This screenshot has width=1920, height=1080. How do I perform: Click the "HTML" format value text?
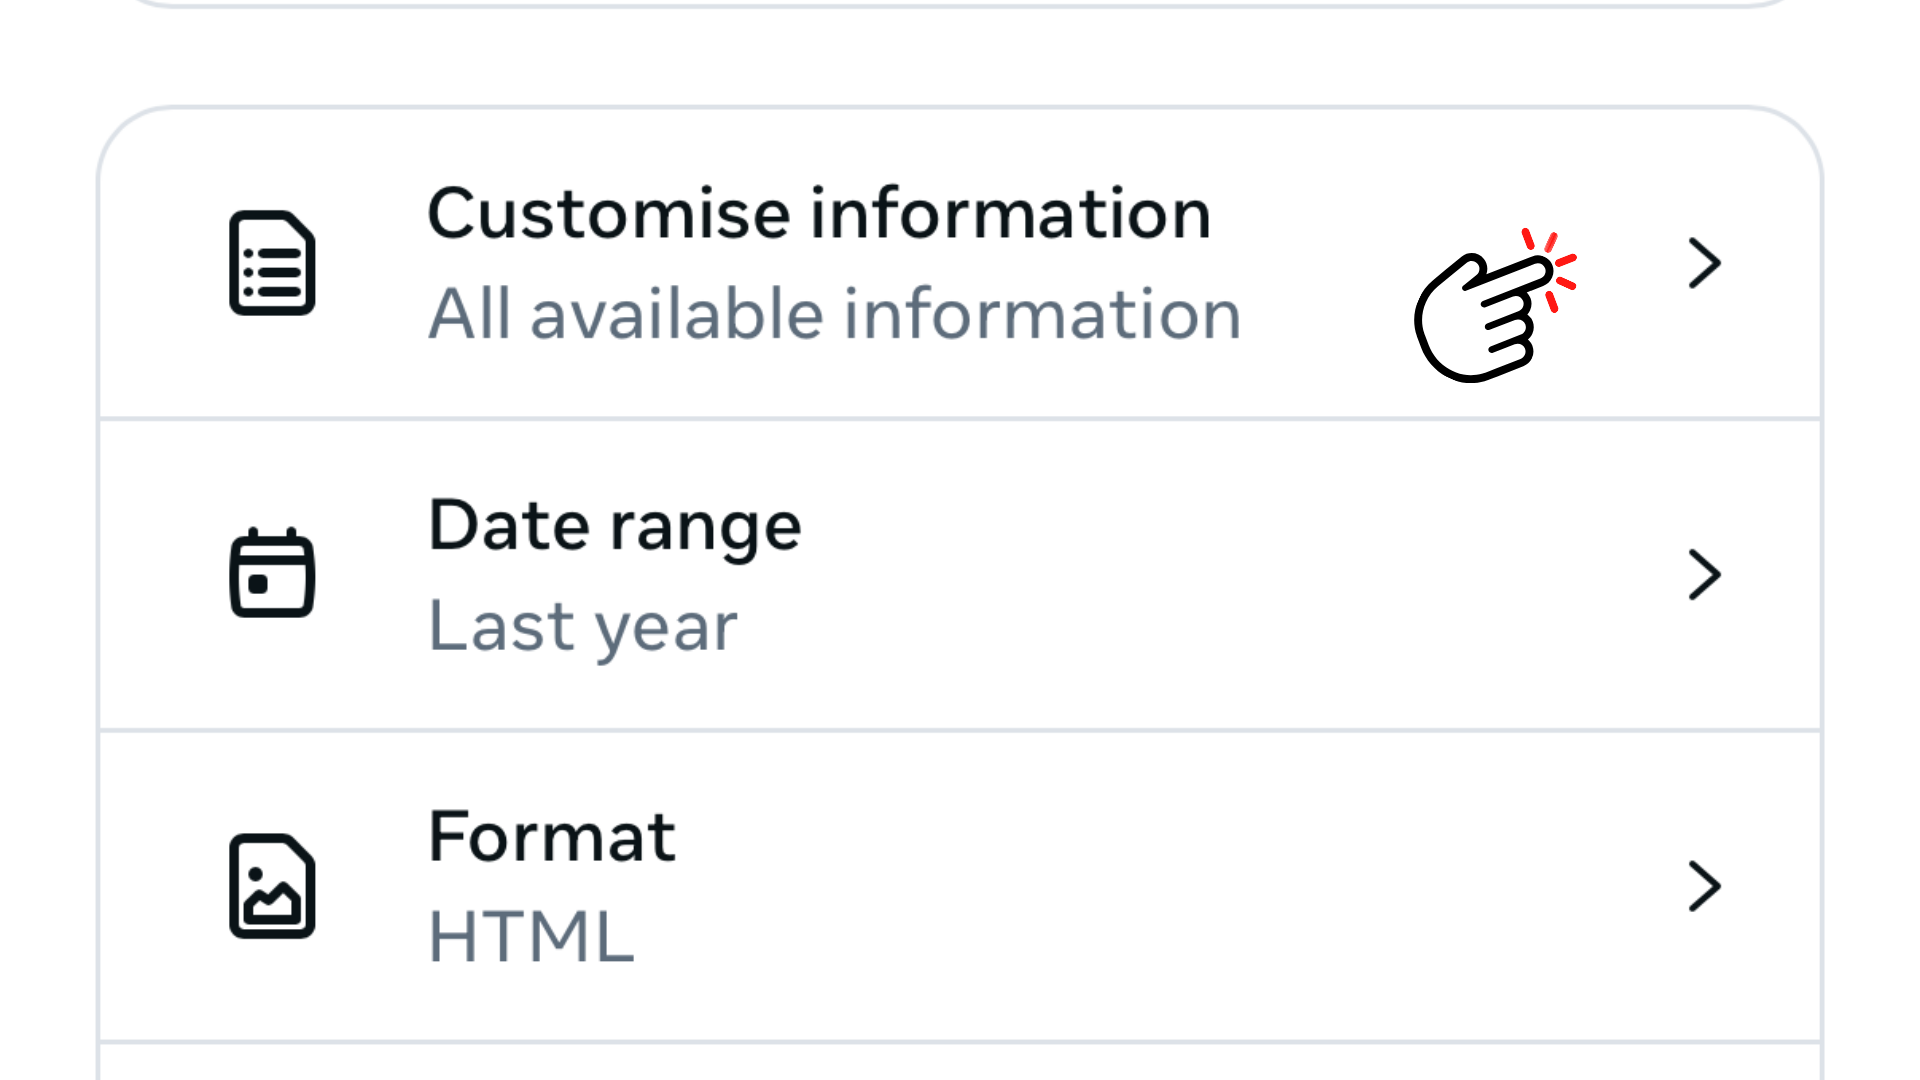pos(531,937)
